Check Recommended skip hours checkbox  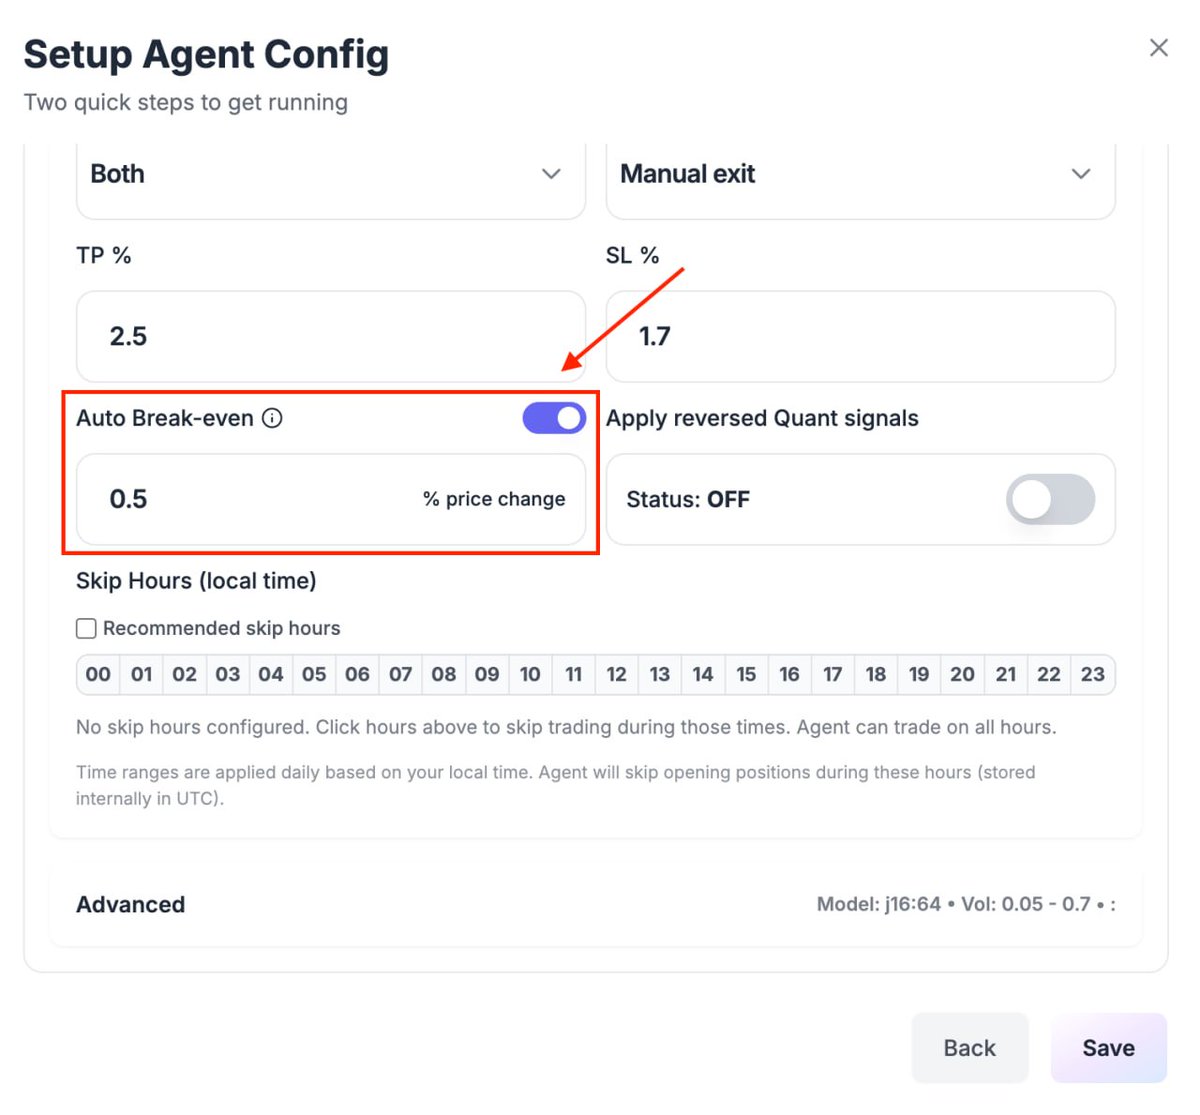(x=87, y=628)
